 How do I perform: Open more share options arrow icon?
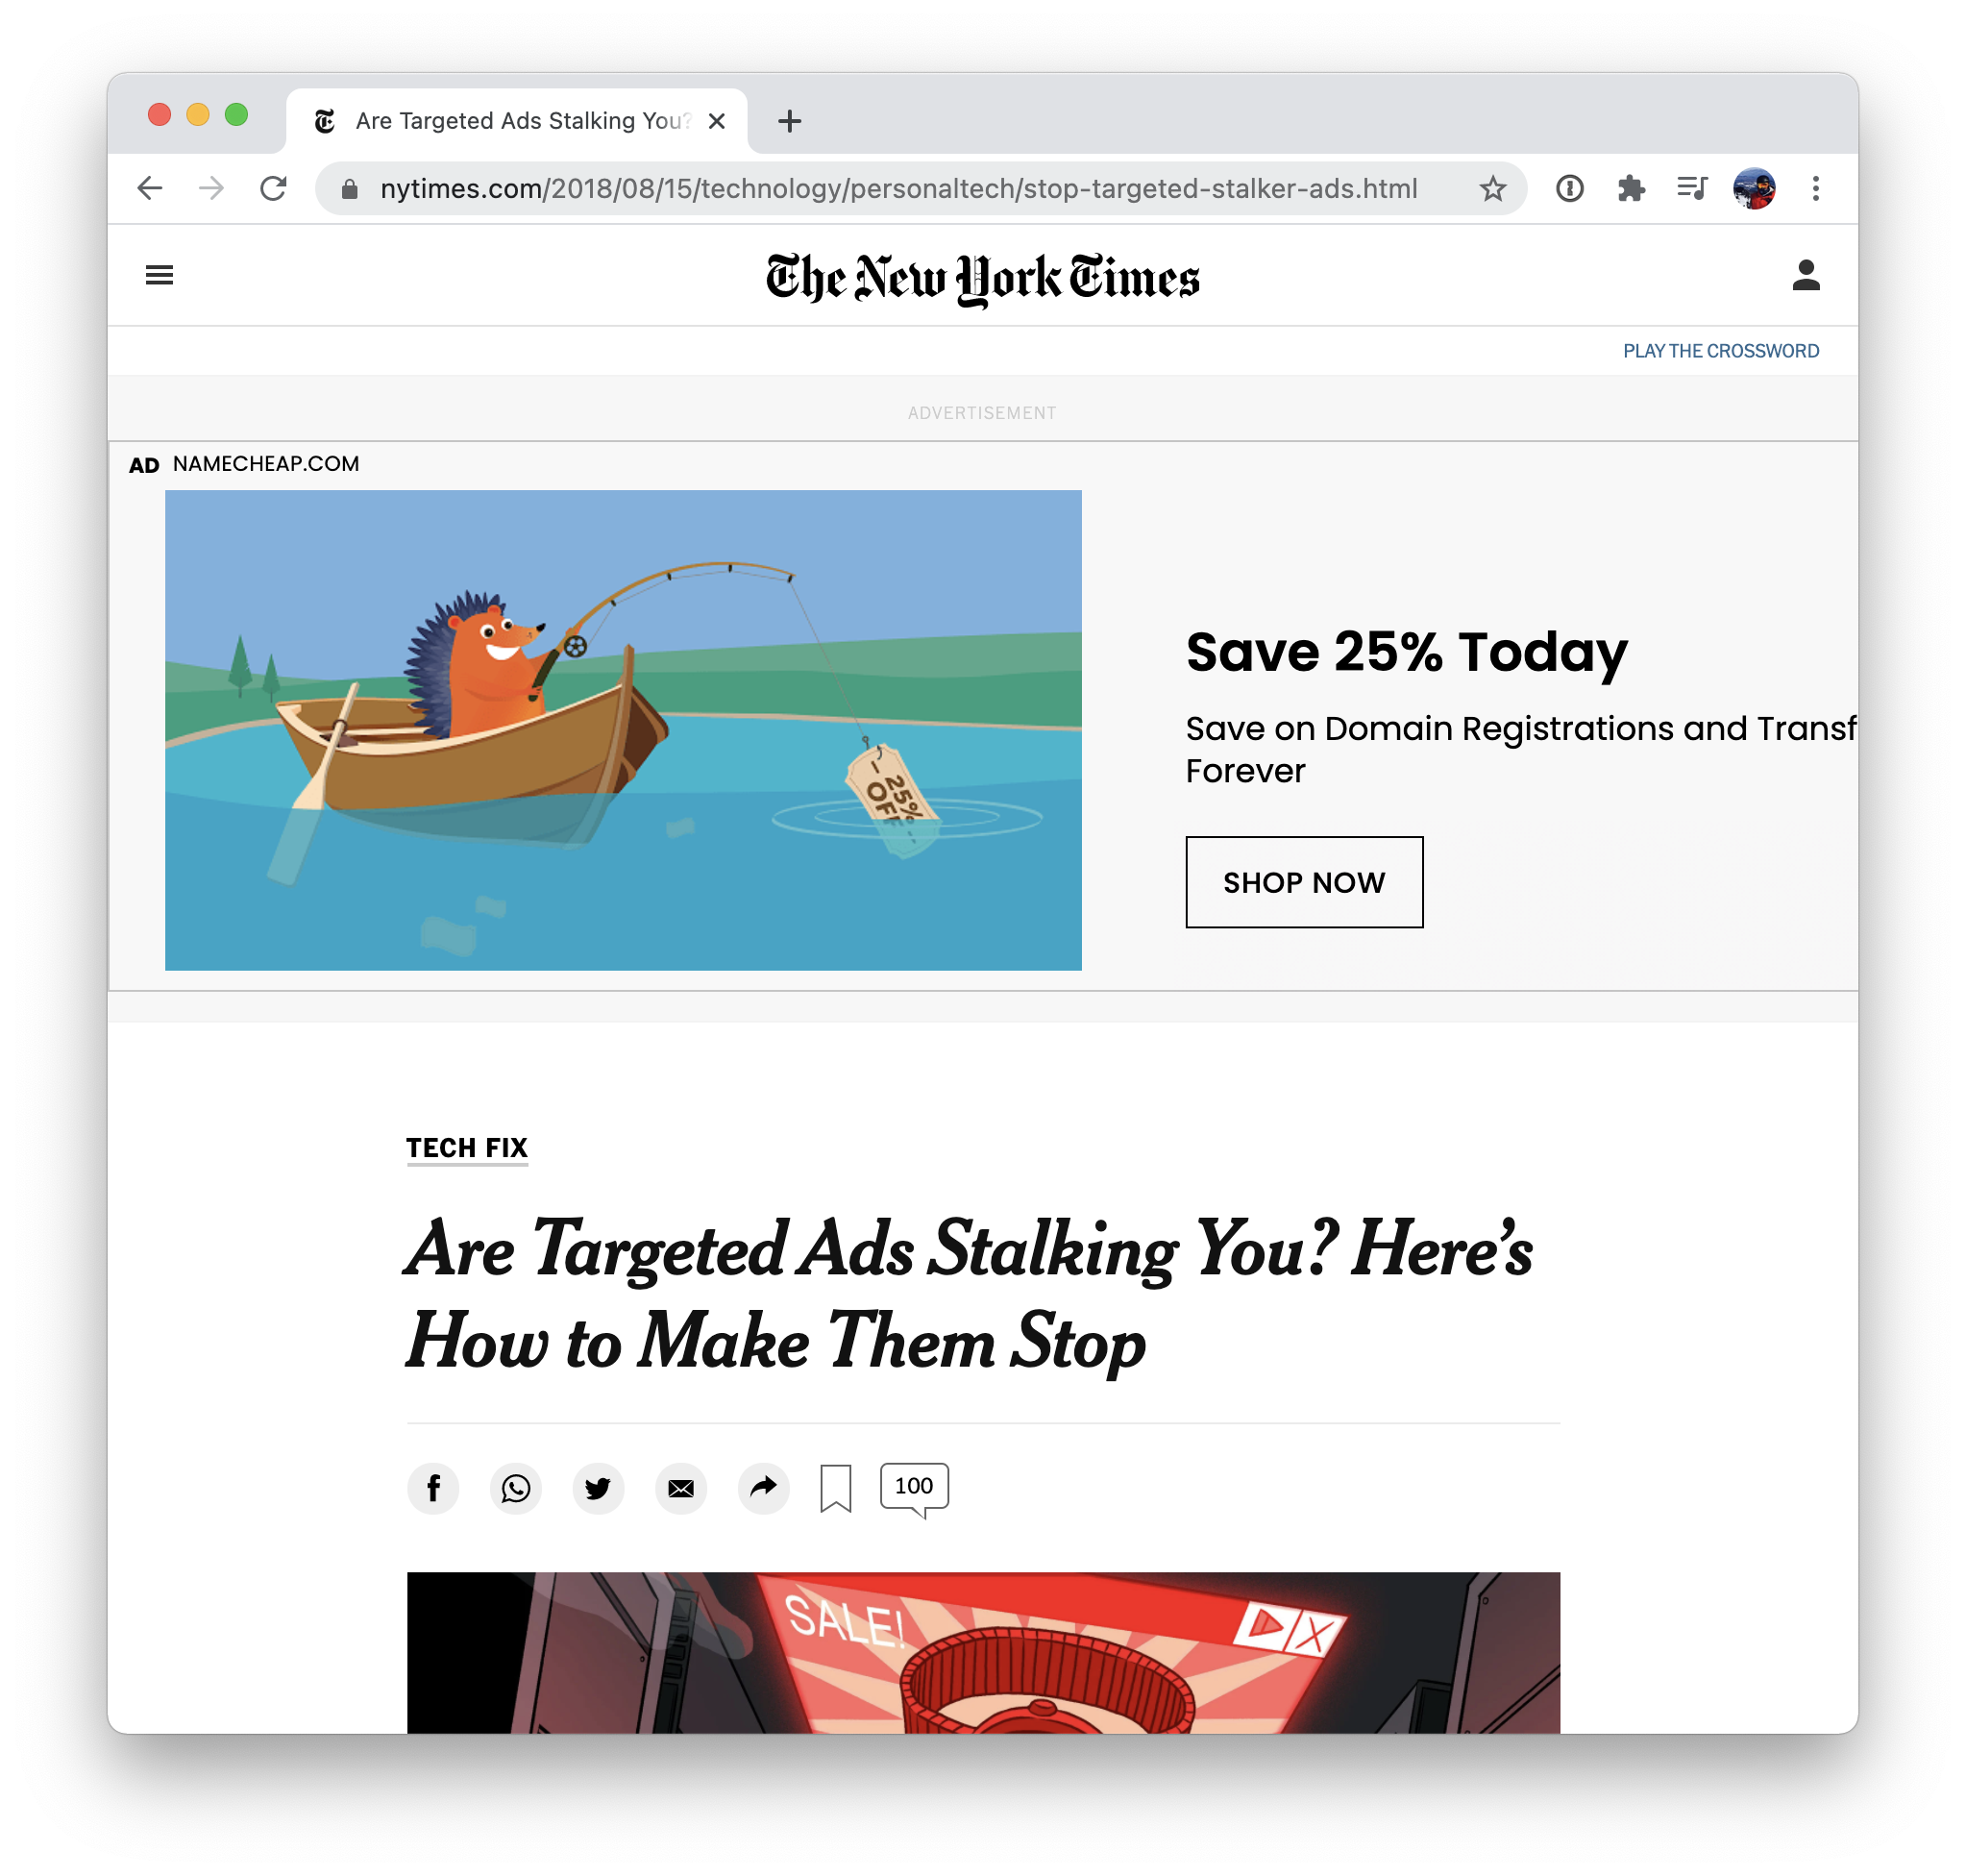tap(764, 1488)
